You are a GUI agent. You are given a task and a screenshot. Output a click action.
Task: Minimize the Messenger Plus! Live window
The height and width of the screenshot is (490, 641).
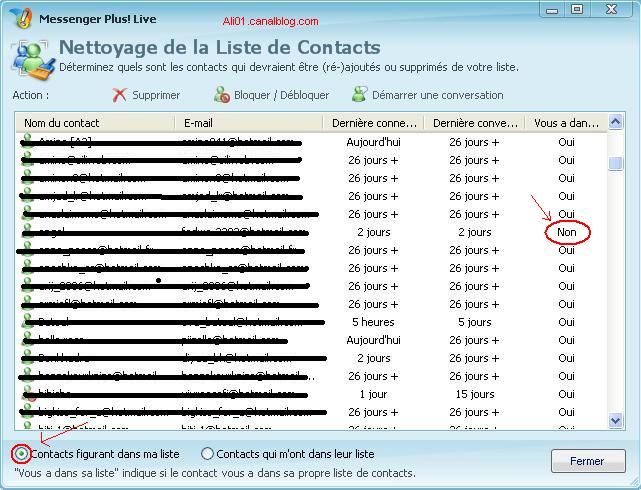552,9
